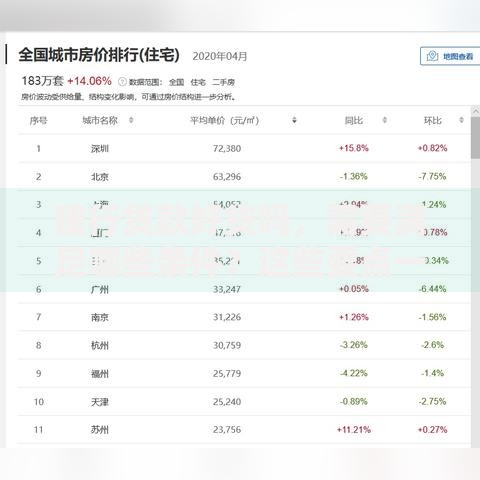Click the table vertical scrollbar thumb

tap(476, 137)
